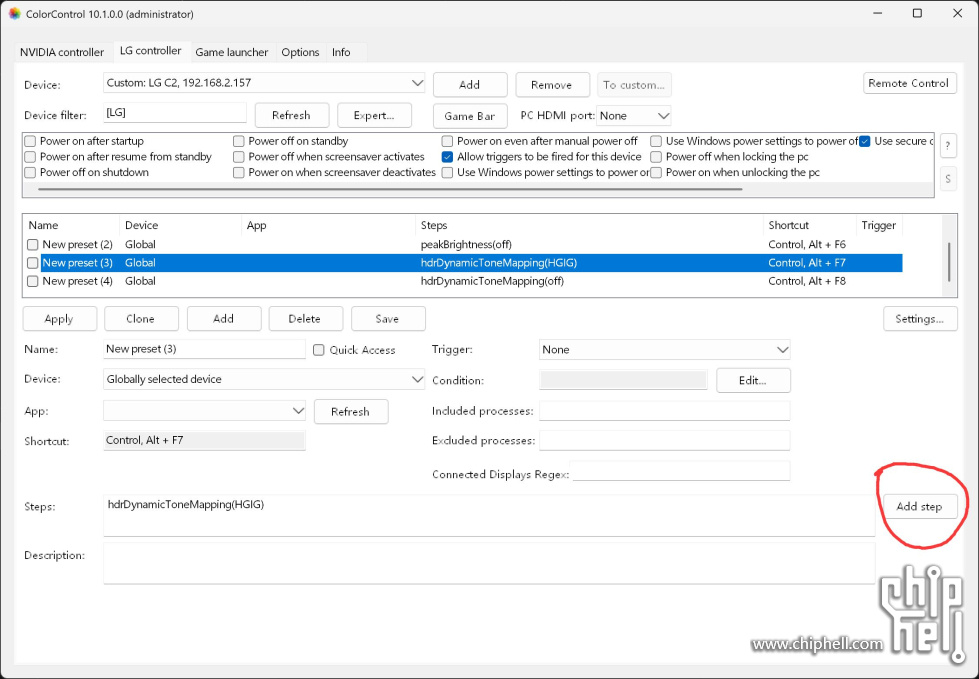This screenshot has height=679, width=979.
Task: Click the Control, Alt + F8 shortcut cell
Action: pos(807,281)
